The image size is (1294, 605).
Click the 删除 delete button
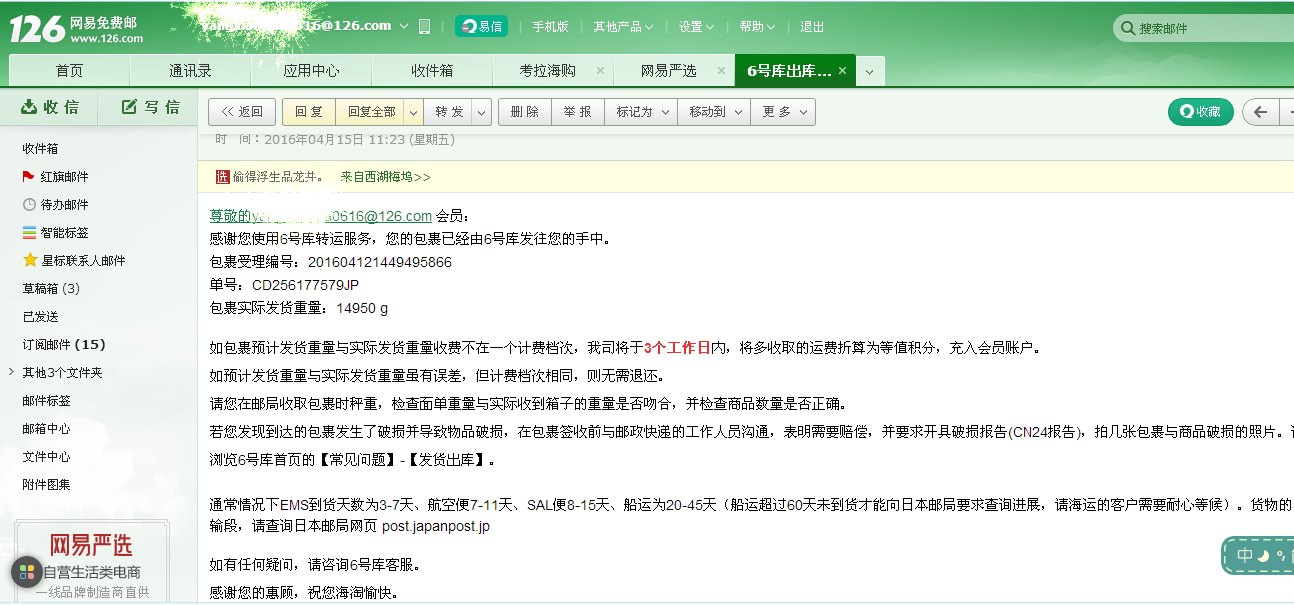click(524, 112)
